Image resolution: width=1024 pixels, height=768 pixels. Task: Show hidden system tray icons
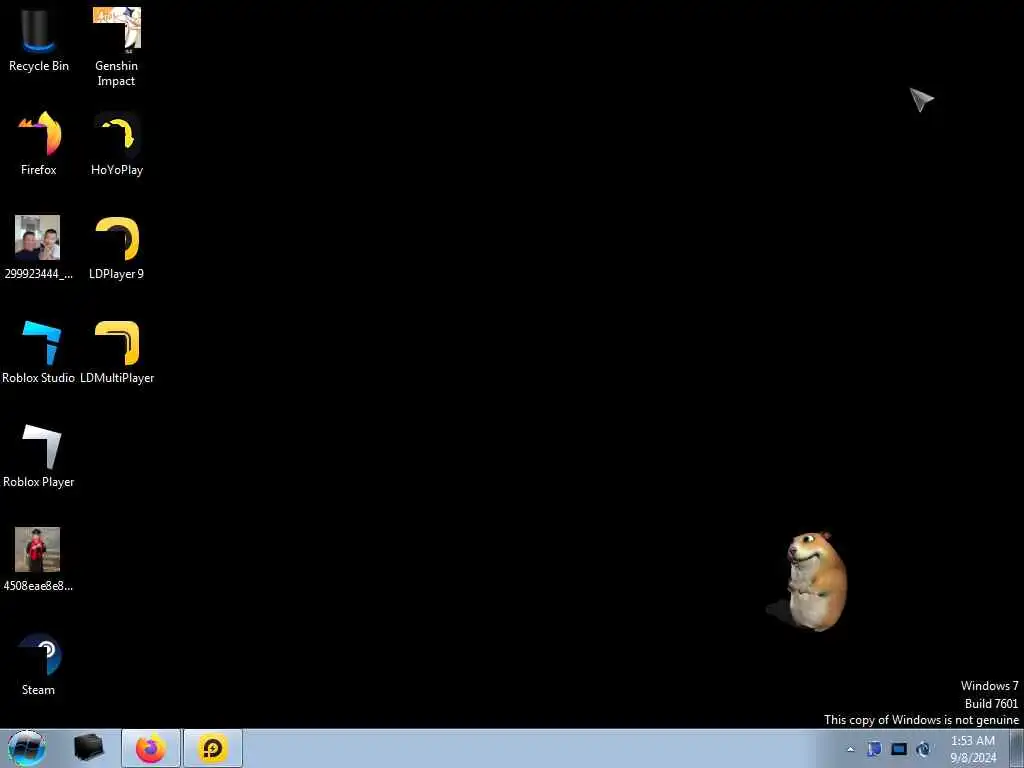click(850, 749)
